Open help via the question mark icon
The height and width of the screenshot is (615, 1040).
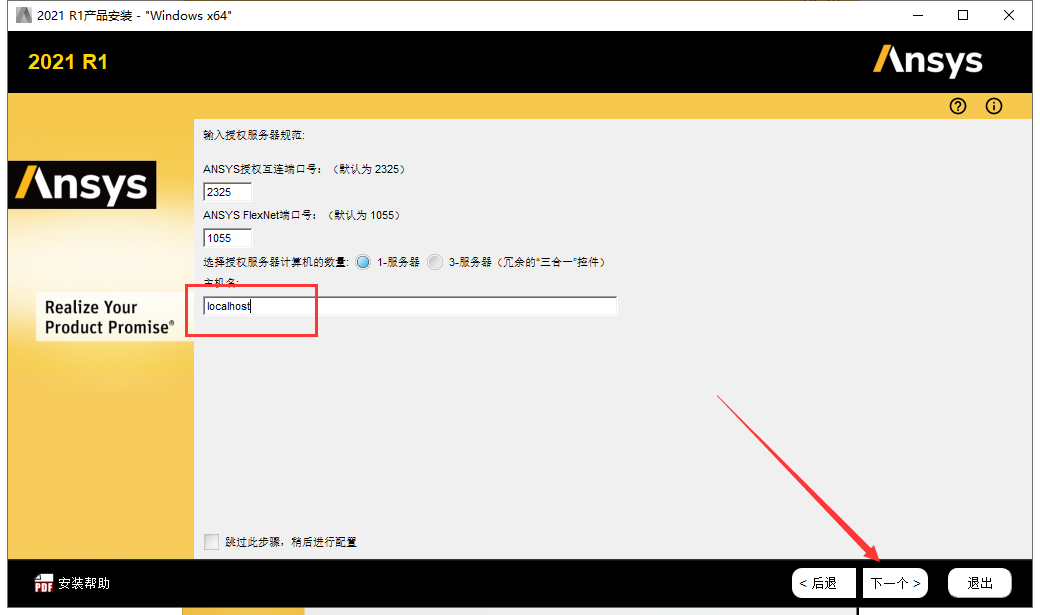(x=957, y=106)
